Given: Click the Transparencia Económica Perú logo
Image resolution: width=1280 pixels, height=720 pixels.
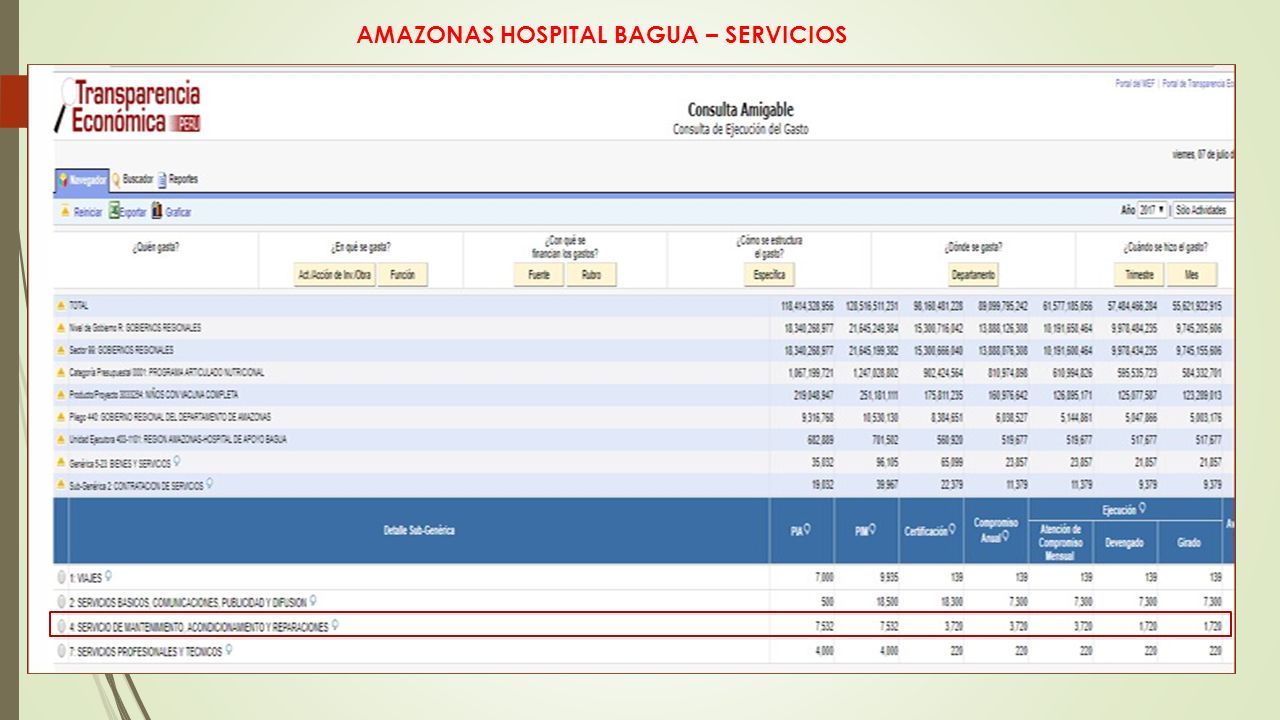Looking at the screenshot, I should pos(128,108).
